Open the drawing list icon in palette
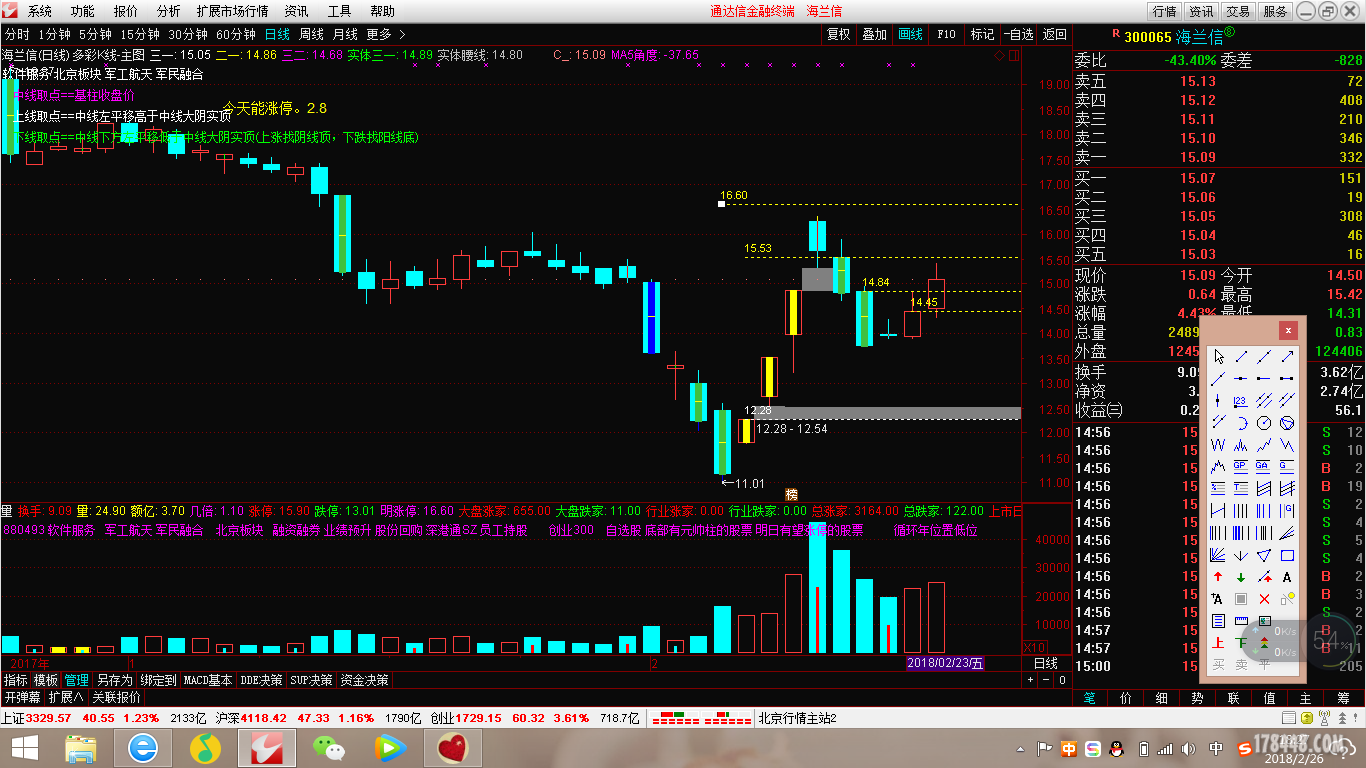1366x768 pixels. pyautogui.click(x=1218, y=620)
